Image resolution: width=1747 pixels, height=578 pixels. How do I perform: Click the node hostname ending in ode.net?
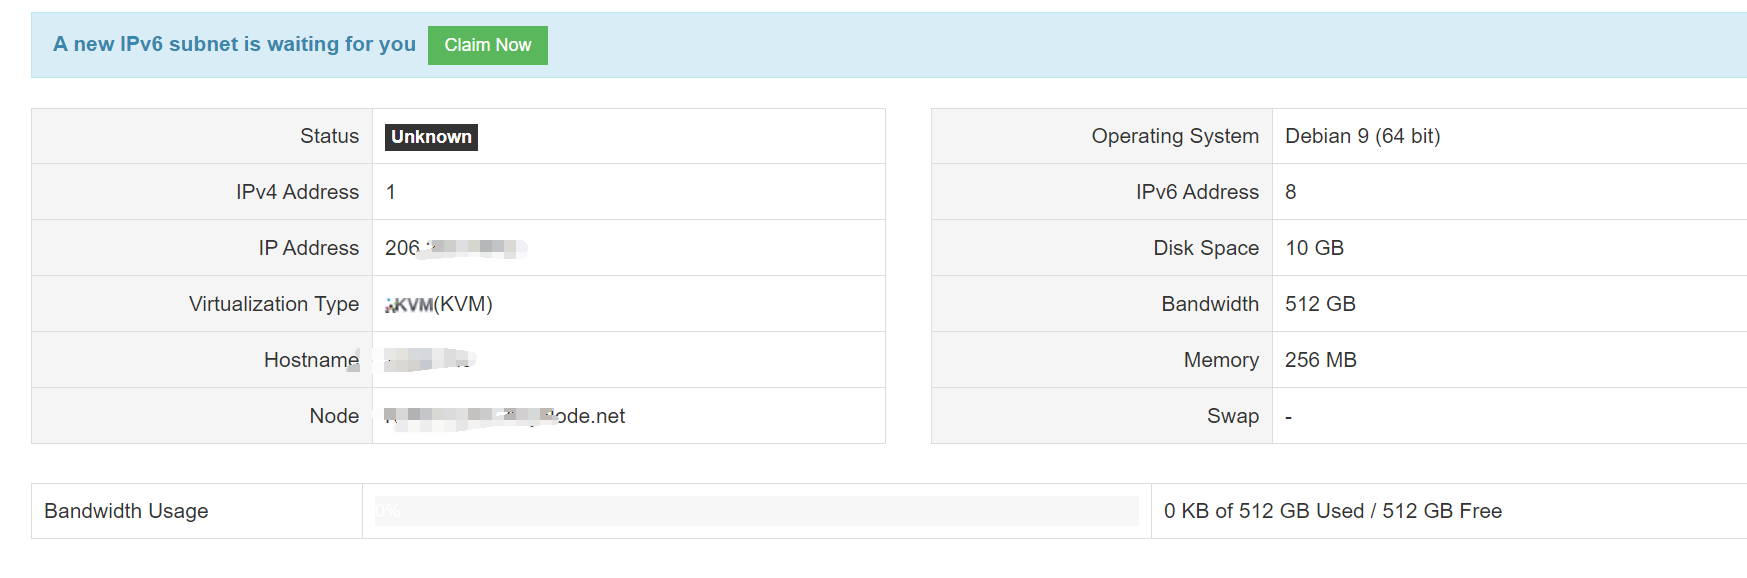[505, 416]
